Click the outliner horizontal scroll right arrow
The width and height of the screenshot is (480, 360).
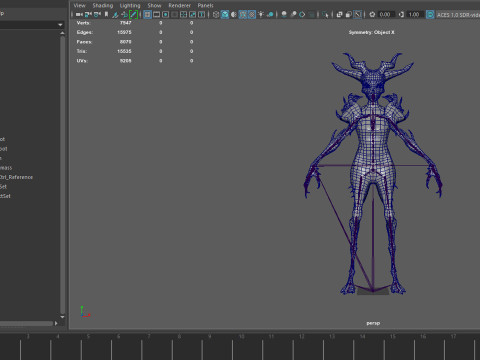click(x=56, y=323)
